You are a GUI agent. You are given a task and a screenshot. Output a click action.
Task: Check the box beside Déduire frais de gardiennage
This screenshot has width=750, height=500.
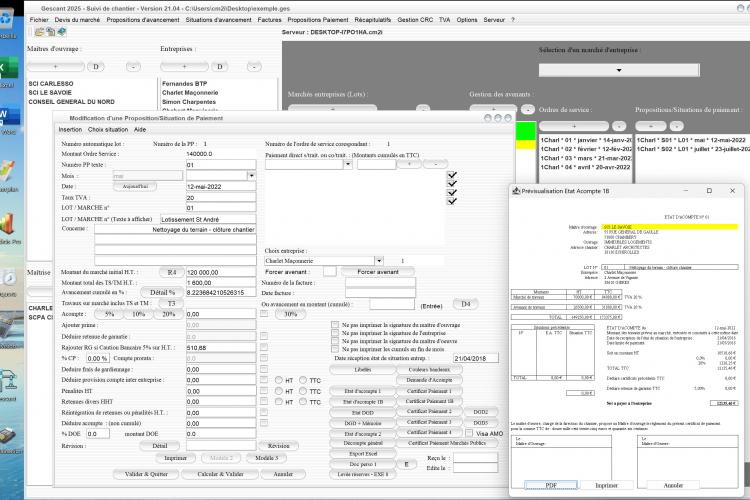264,369
